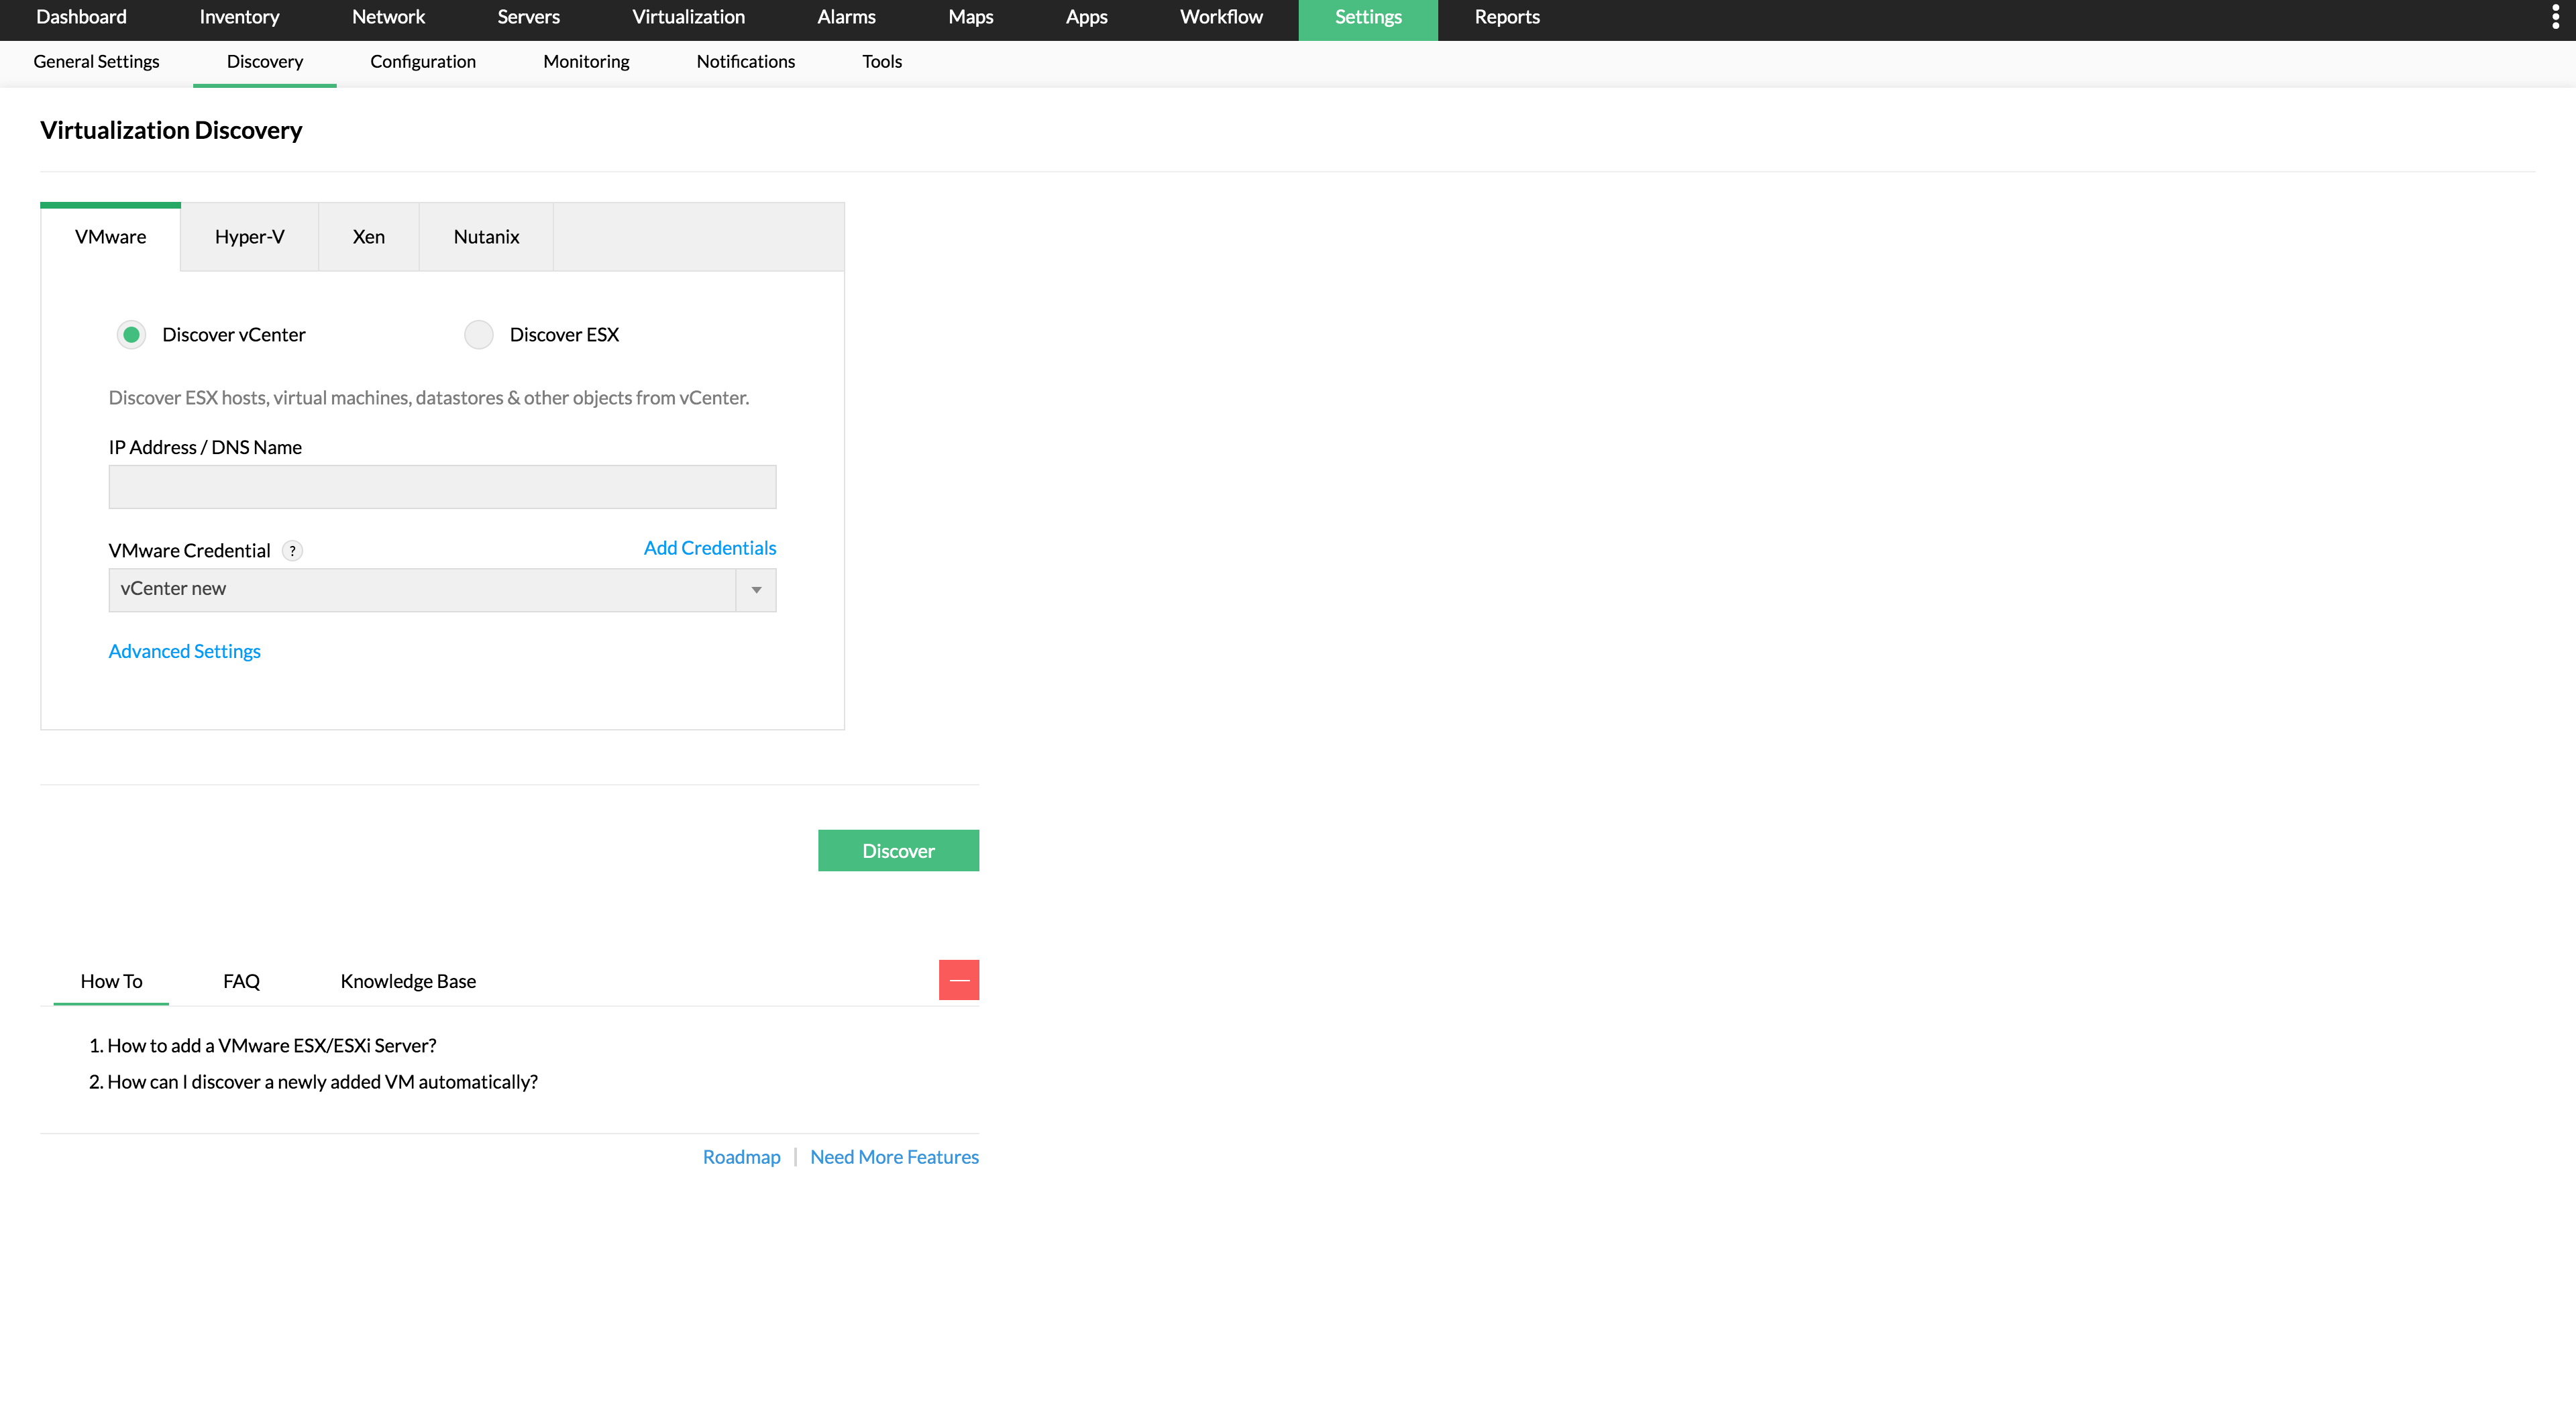Open the Roadmap link

tap(741, 1157)
